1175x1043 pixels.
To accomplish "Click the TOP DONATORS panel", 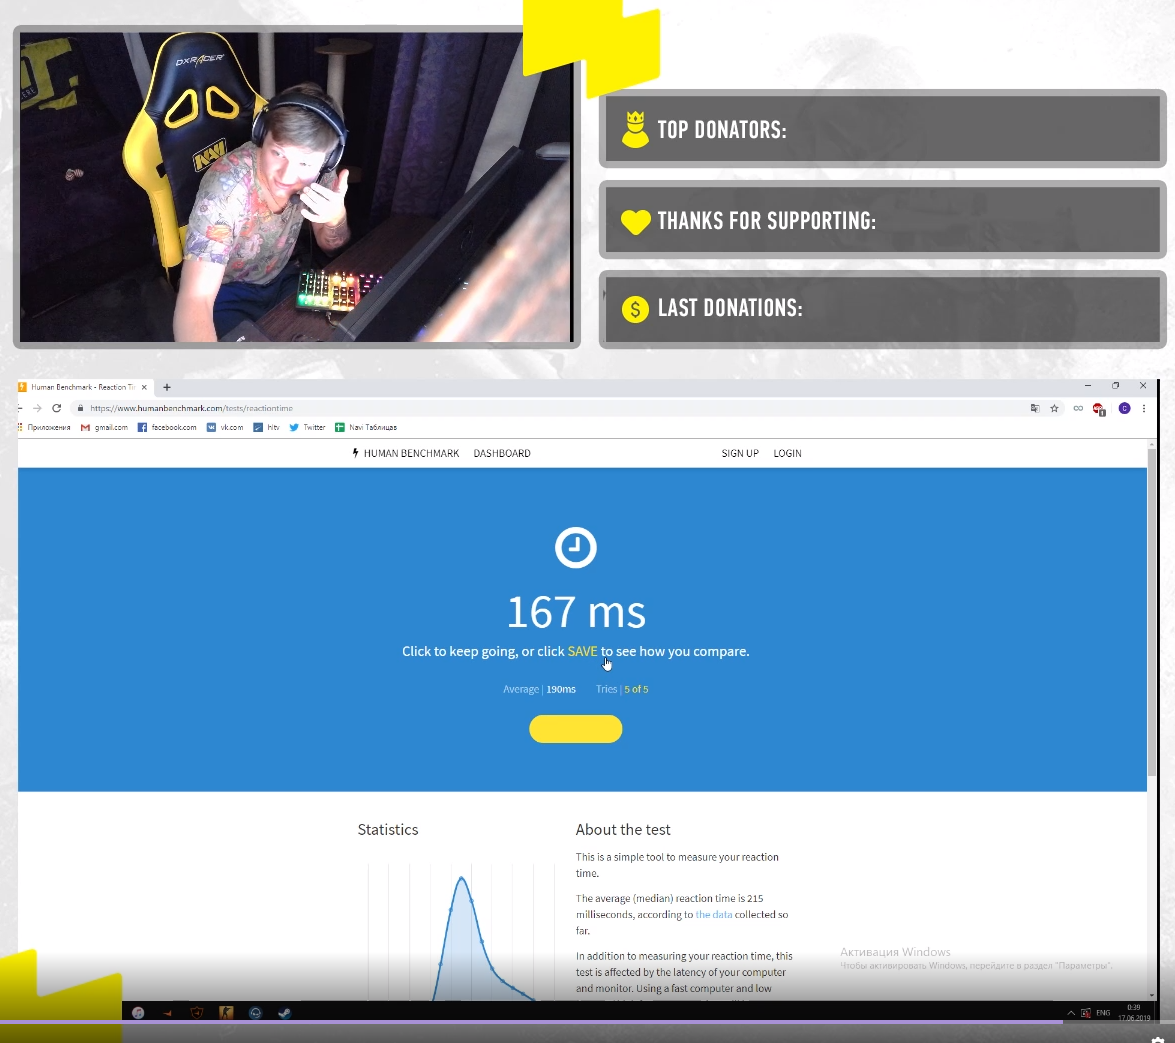I will [x=883, y=129].
